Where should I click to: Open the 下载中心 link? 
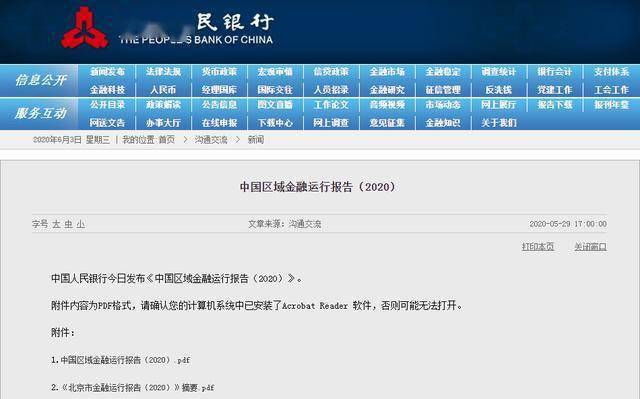tap(275, 123)
